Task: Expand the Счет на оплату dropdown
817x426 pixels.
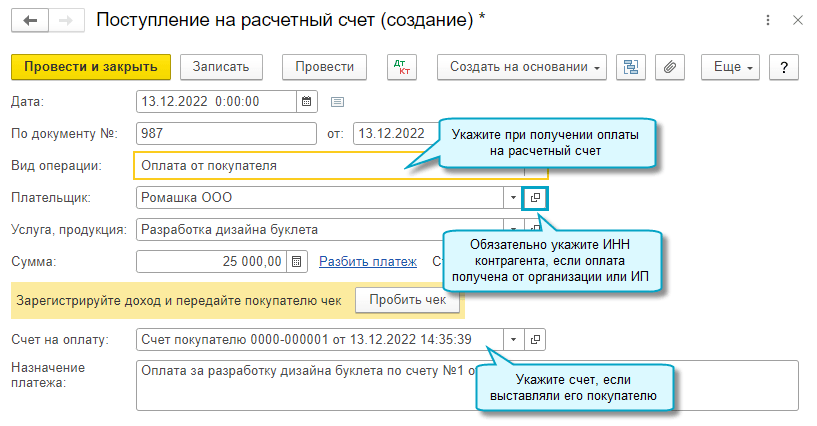Action: coord(513,340)
